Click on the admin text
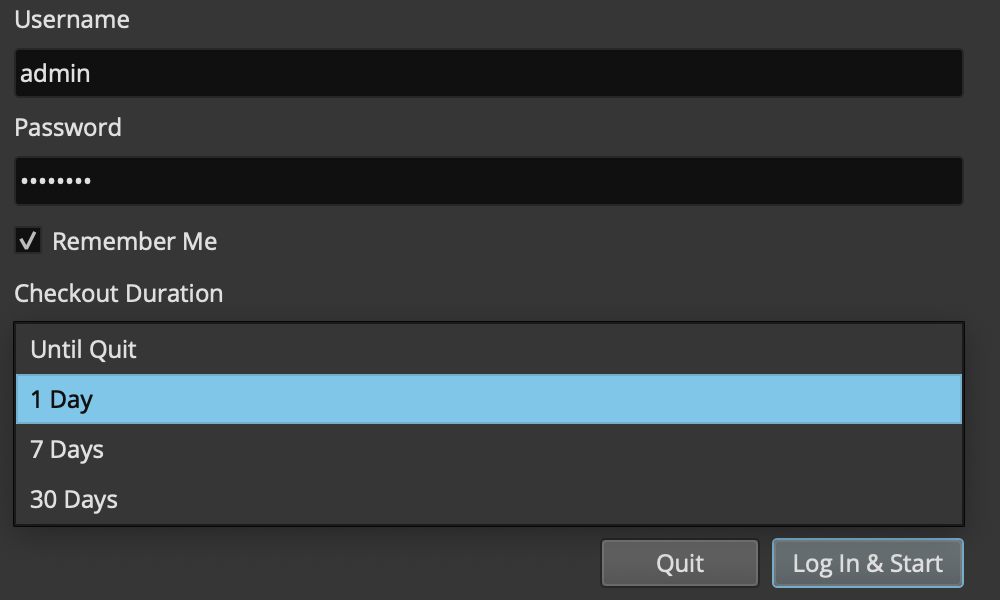The height and width of the screenshot is (600, 1000). pyautogui.click(x=55, y=74)
